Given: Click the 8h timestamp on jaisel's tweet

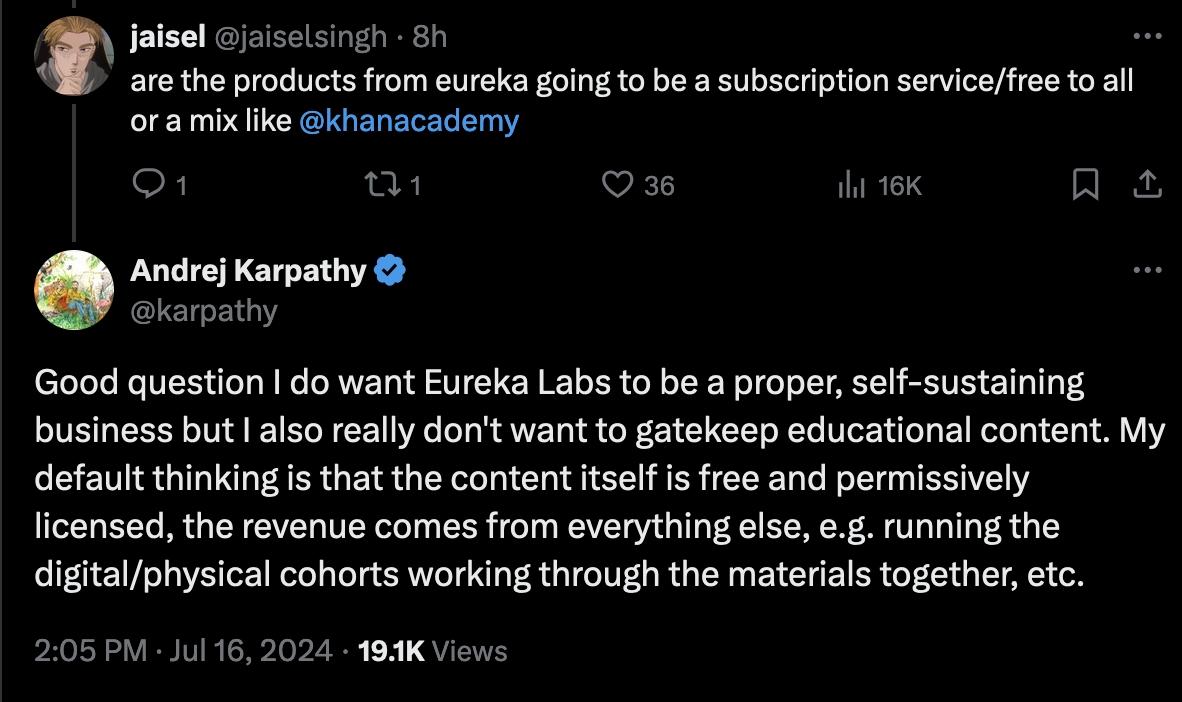Looking at the screenshot, I should pos(430,37).
